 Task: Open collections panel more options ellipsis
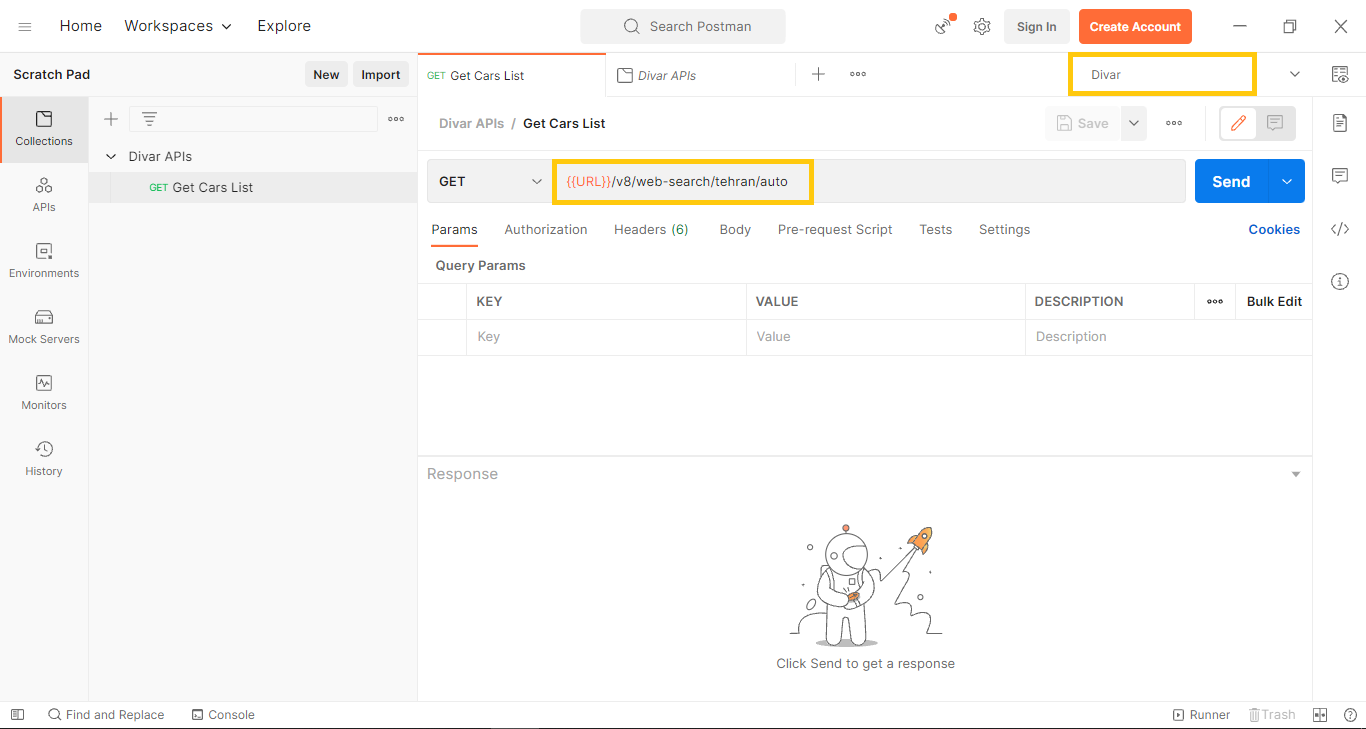[x=396, y=119]
